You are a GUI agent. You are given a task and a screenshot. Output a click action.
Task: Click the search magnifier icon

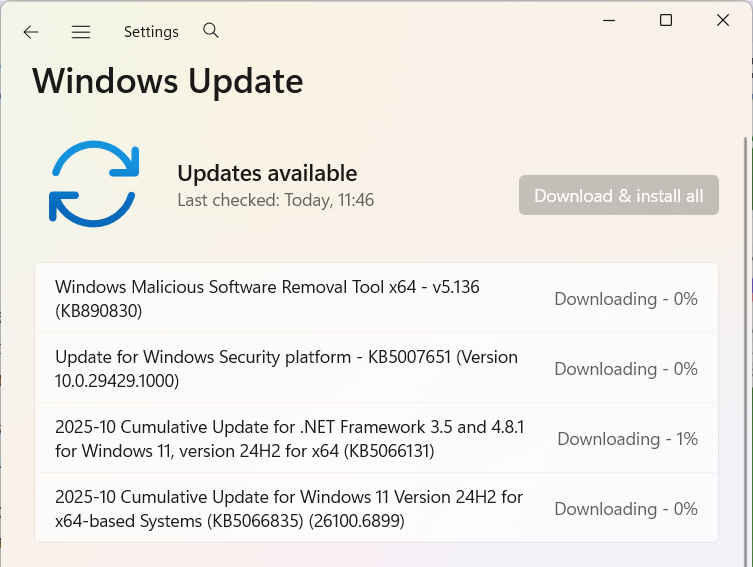coord(211,31)
